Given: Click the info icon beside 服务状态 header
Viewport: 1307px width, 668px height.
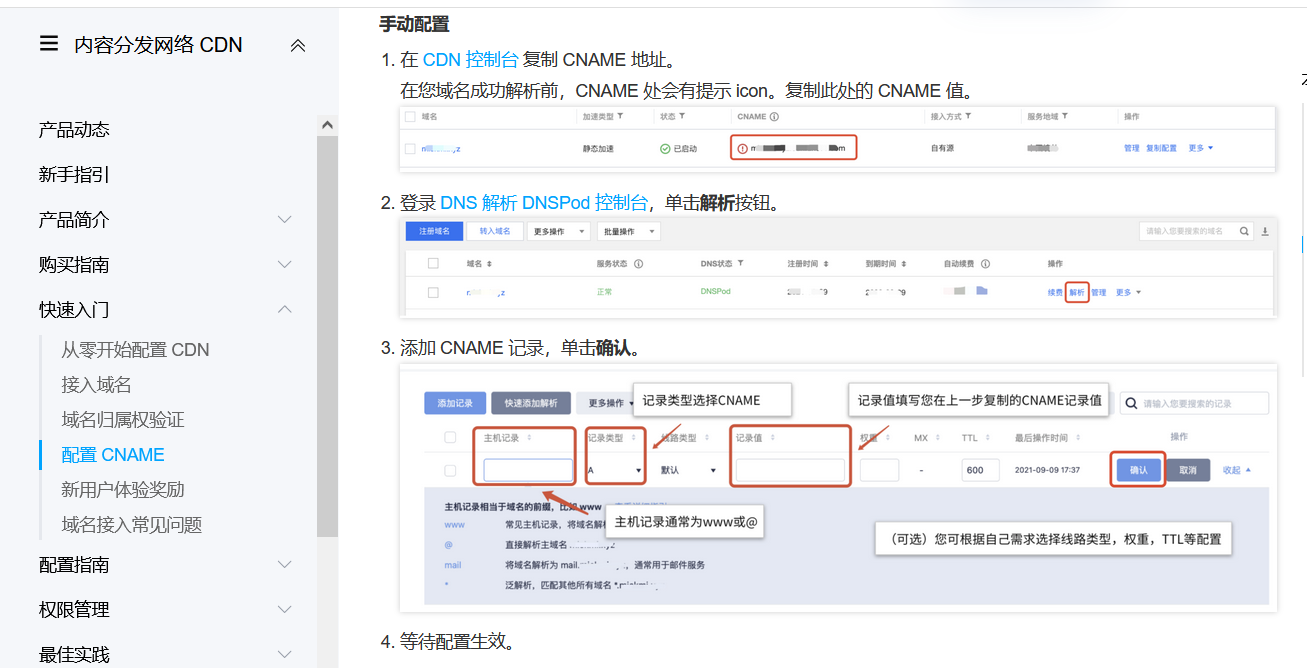Looking at the screenshot, I should (x=638, y=264).
